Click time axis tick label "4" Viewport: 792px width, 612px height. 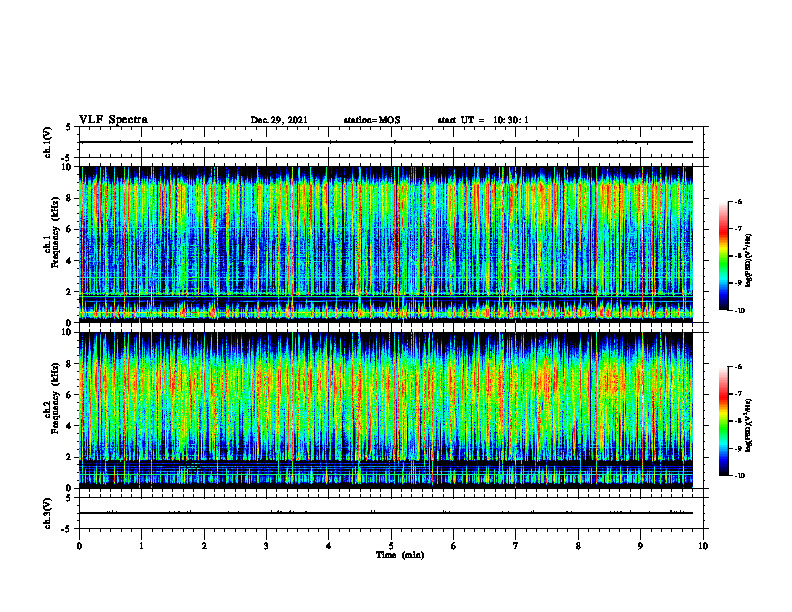tap(328, 546)
